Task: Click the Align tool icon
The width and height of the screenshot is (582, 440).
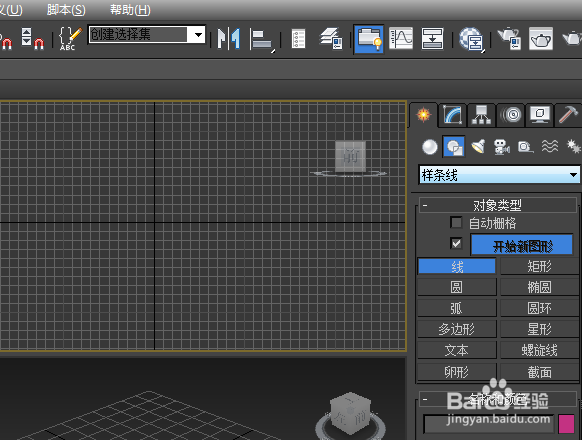Action: tap(262, 40)
